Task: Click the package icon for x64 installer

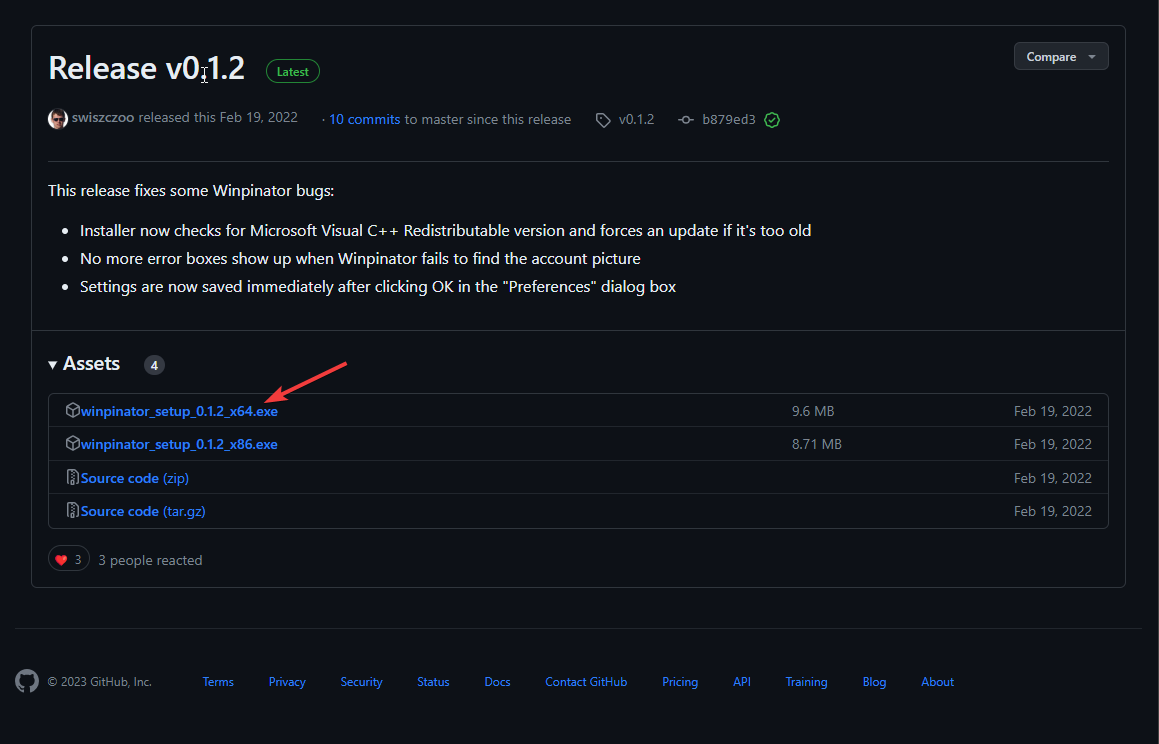Action: pos(72,410)
